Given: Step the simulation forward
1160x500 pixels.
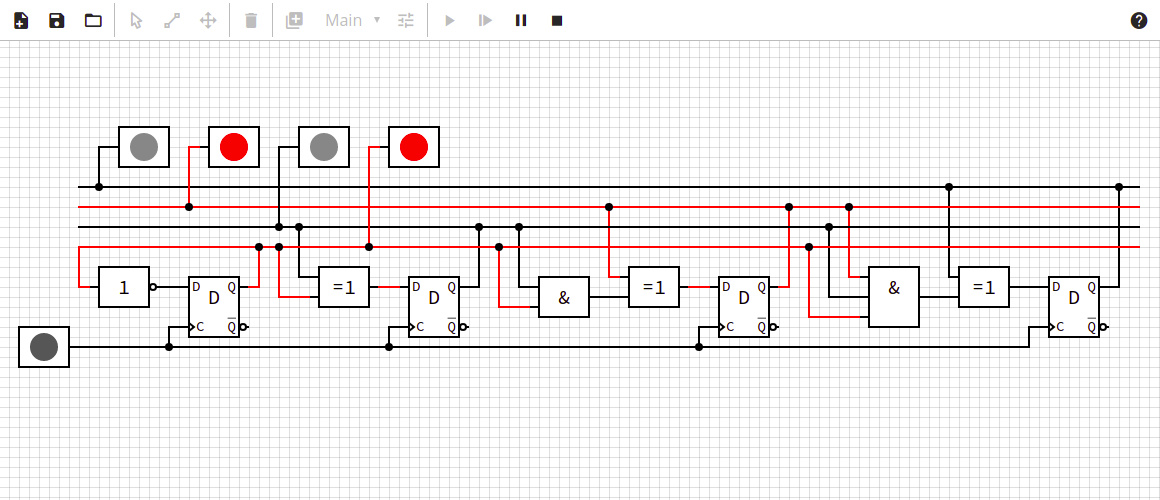Looking at the screenshot, I should 485,21.
